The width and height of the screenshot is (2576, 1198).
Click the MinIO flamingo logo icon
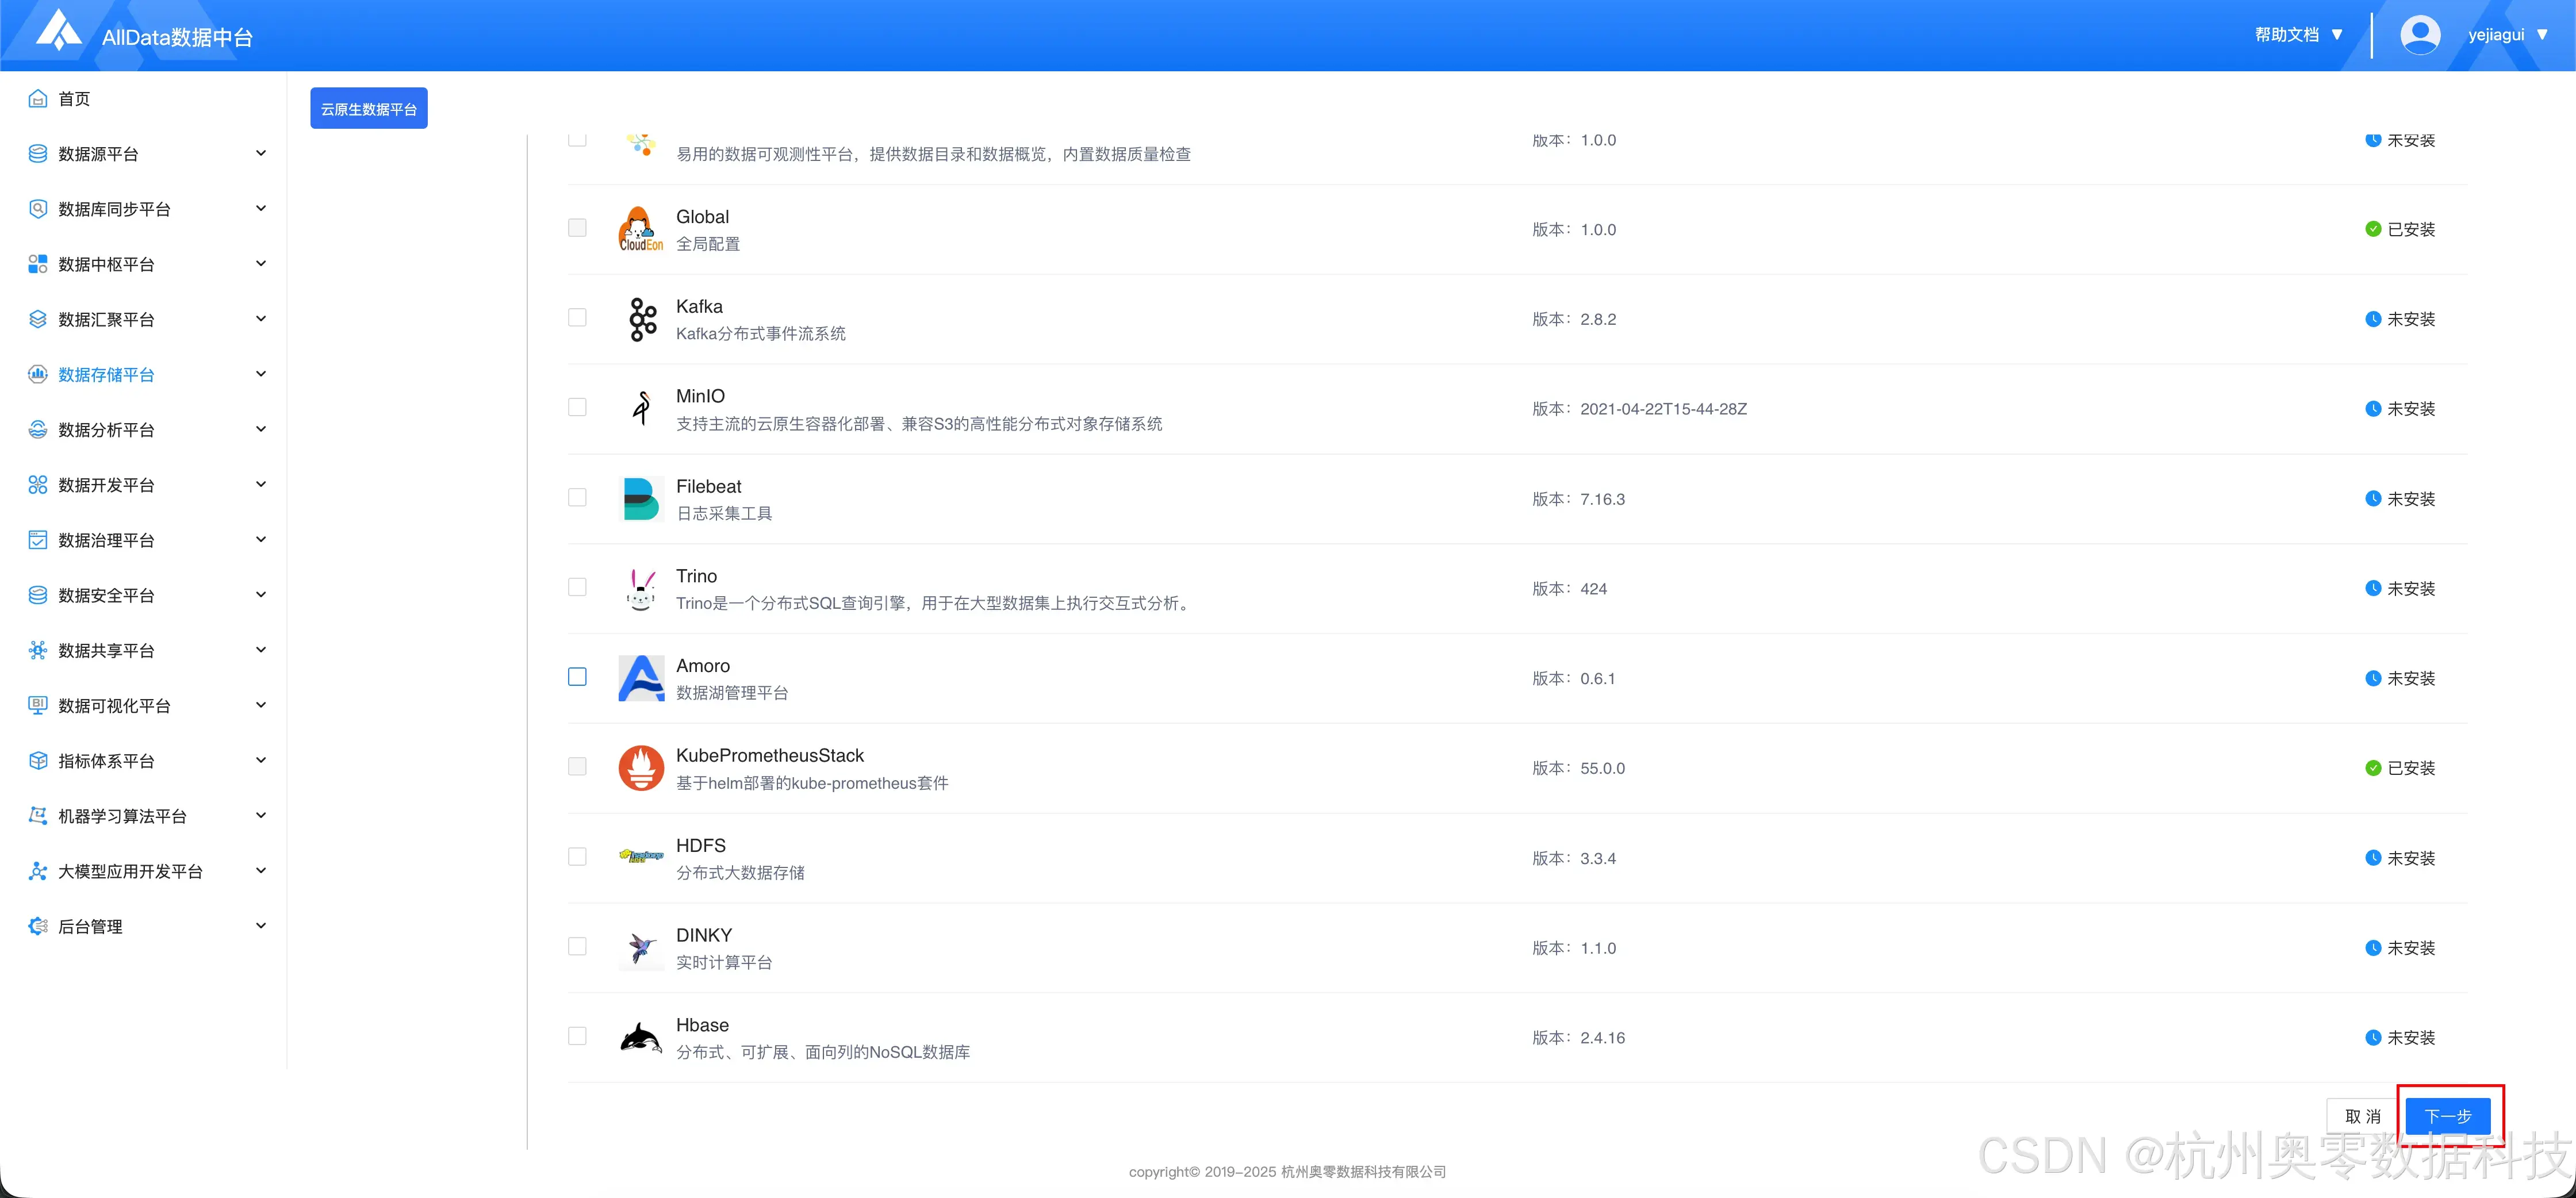(x=642, y=408)
